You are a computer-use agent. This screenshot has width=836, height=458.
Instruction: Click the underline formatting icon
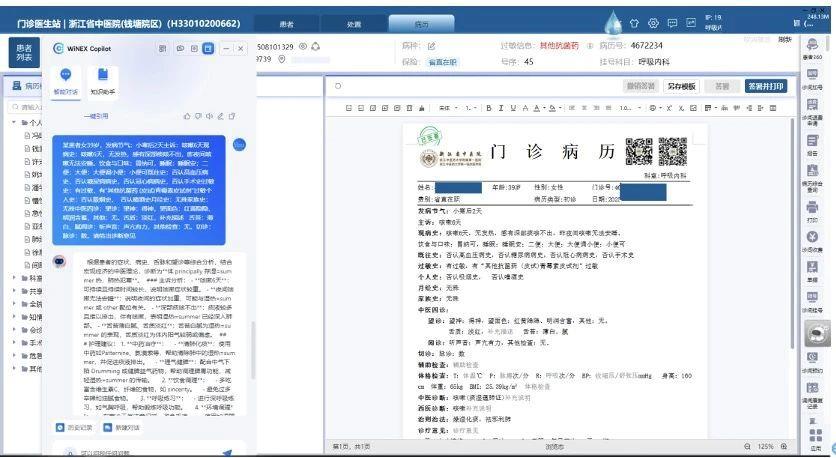coord(513,108)
